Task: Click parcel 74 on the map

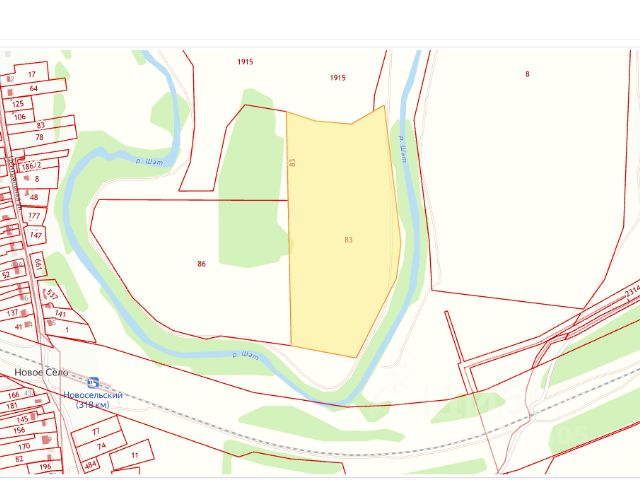Action: tap(102, 447)
